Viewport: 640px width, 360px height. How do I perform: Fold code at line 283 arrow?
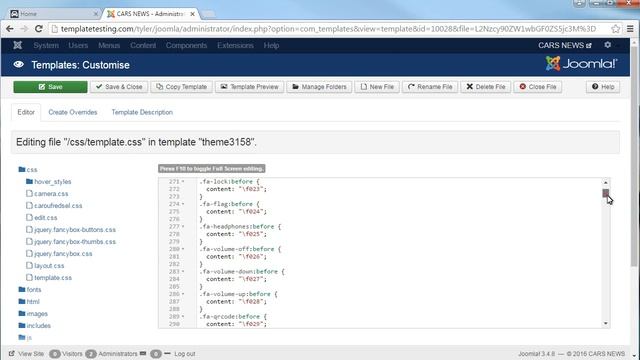(183, 271)
